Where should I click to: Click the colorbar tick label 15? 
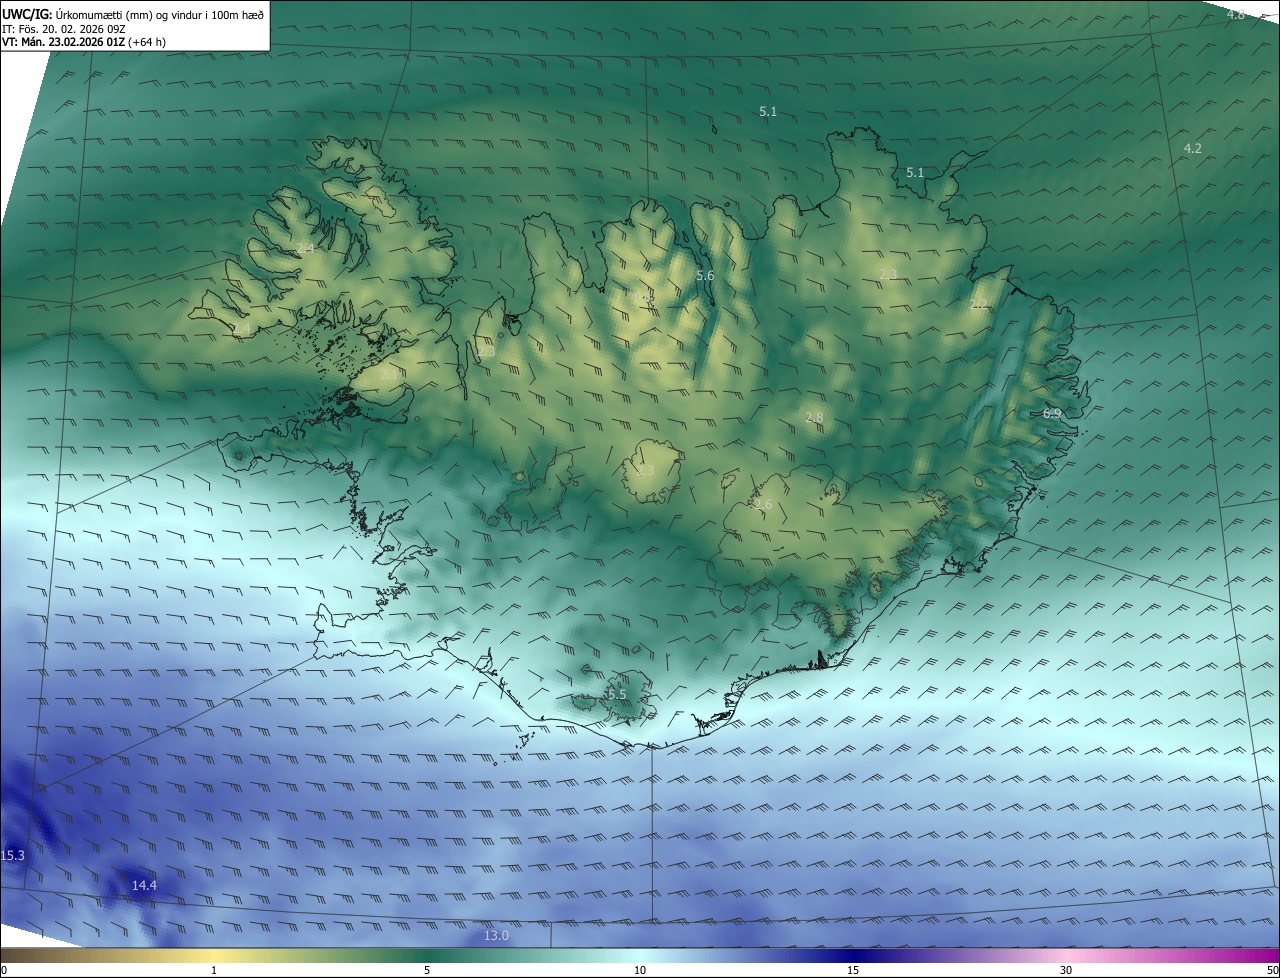[x=853, y=970]
